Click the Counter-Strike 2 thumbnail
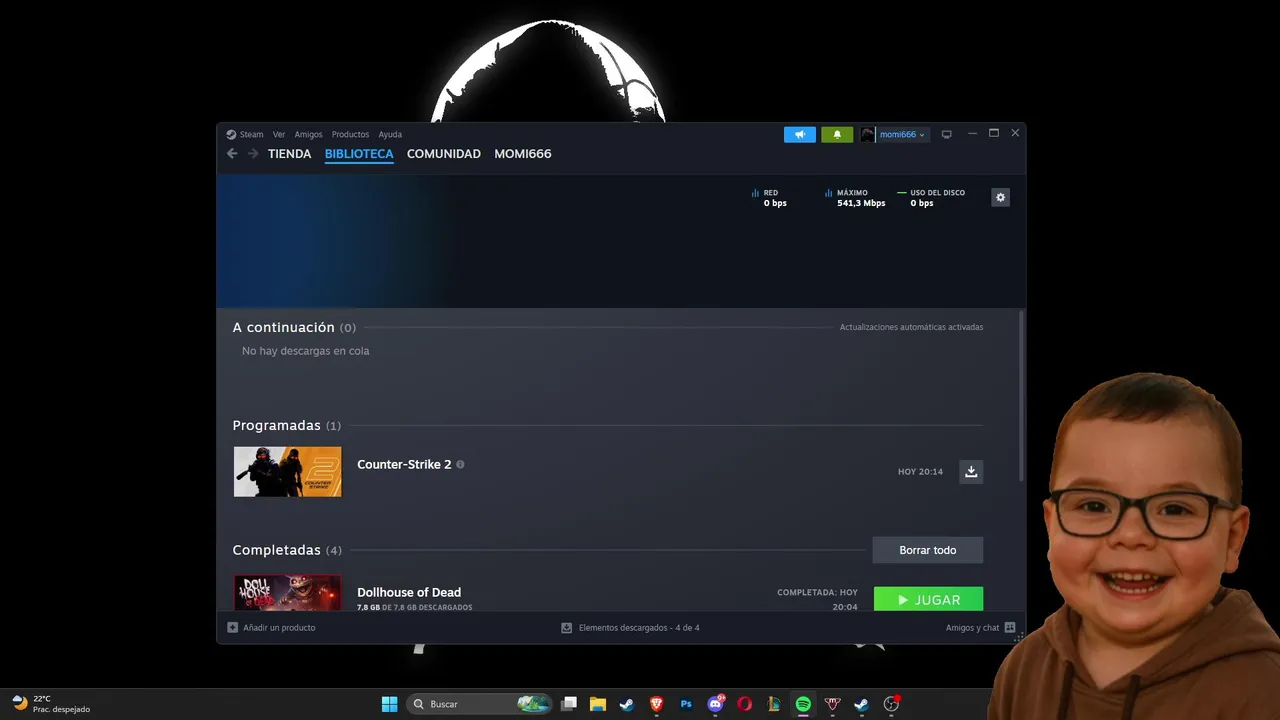This screenshot has height=720, width=1280. click(x=287, y=471)
